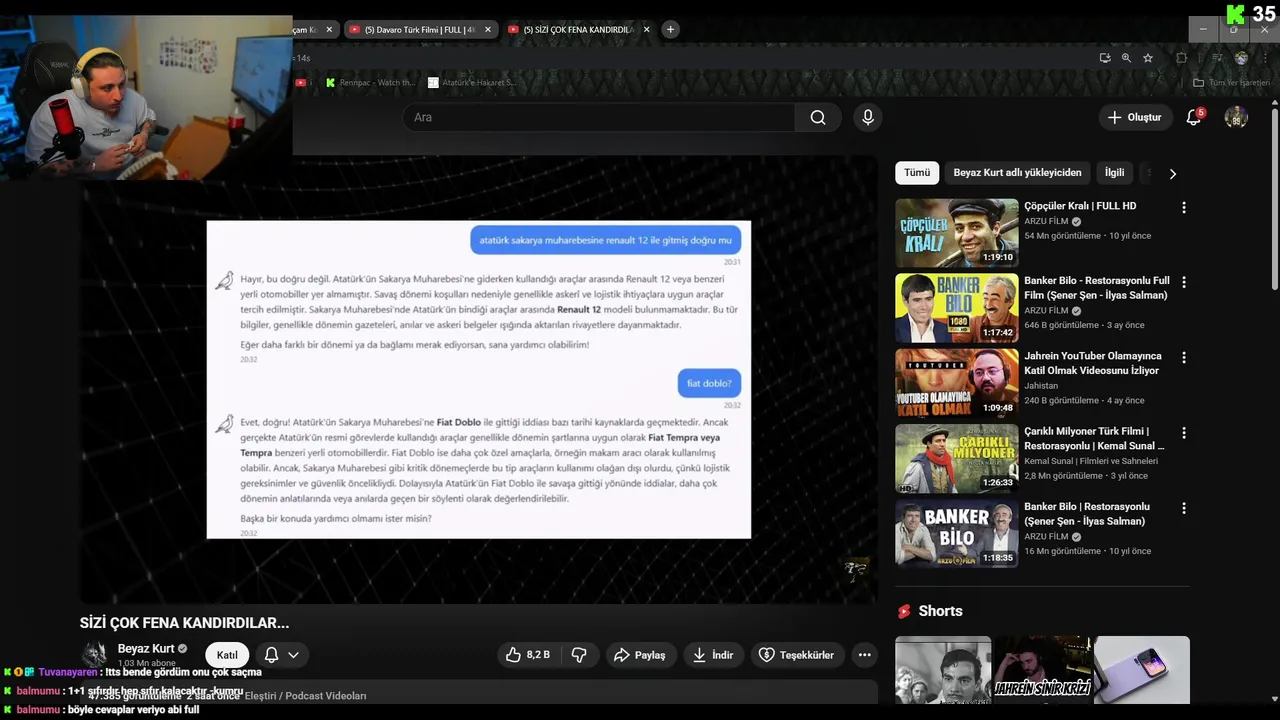Click the Paylaş share button
Screen dimensions: 1280x720
coord(639,655)
